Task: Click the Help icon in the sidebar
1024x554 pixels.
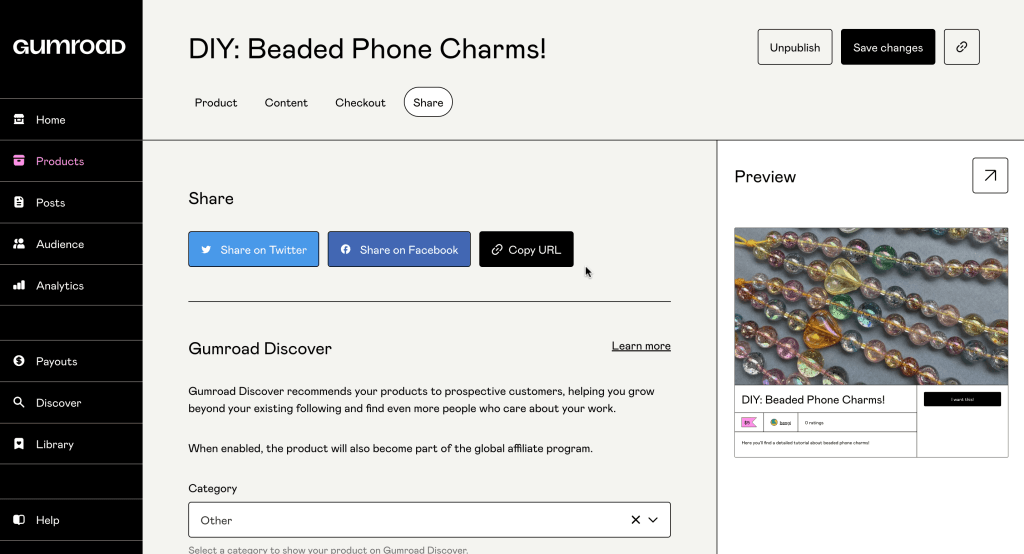Action: [x=19, y=519]
